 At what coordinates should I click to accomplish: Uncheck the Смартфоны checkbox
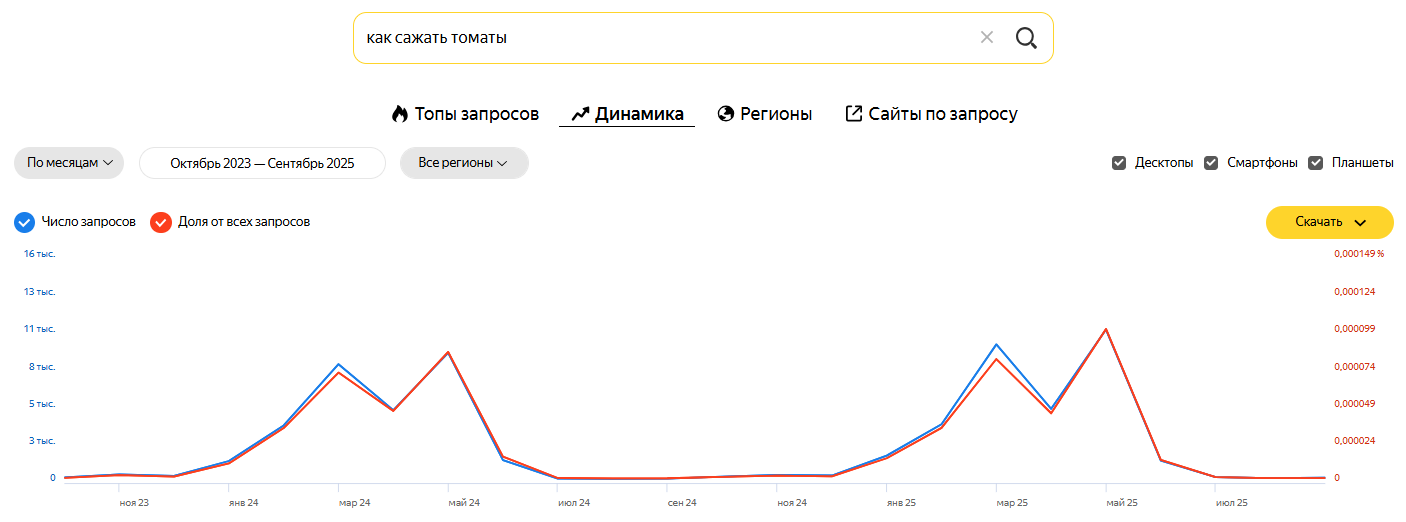(x=1211, y=163)
